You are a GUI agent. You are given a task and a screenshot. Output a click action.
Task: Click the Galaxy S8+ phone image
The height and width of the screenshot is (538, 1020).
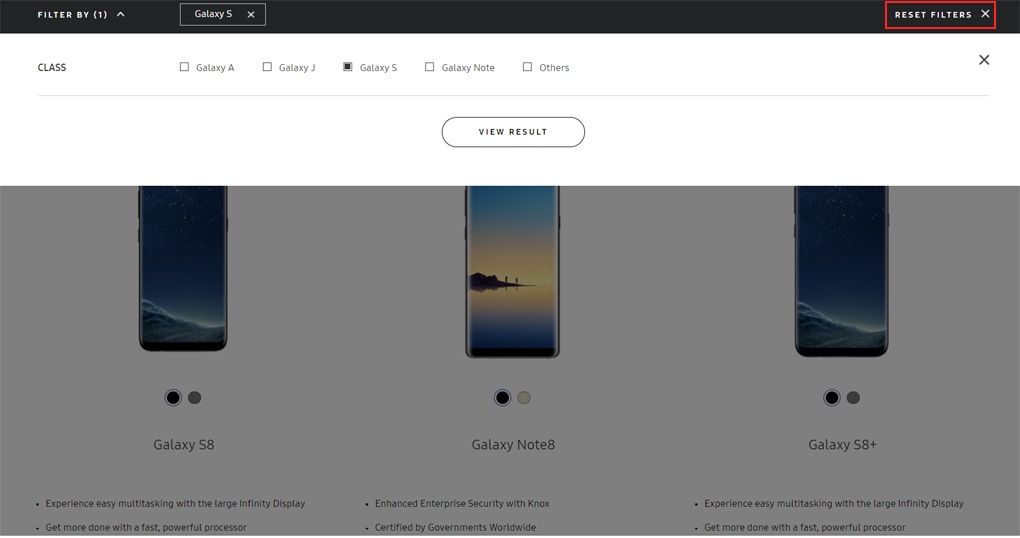[x=841, y=271]
